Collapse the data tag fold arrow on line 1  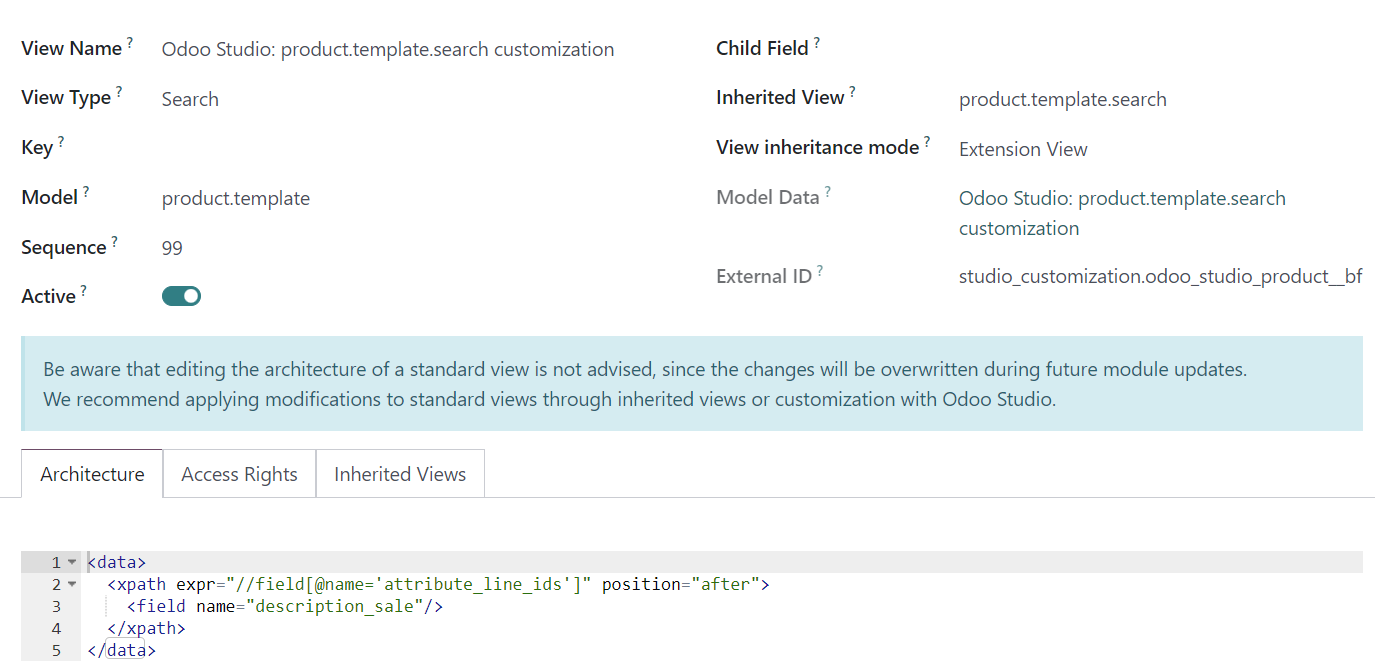tap(72, 562)
